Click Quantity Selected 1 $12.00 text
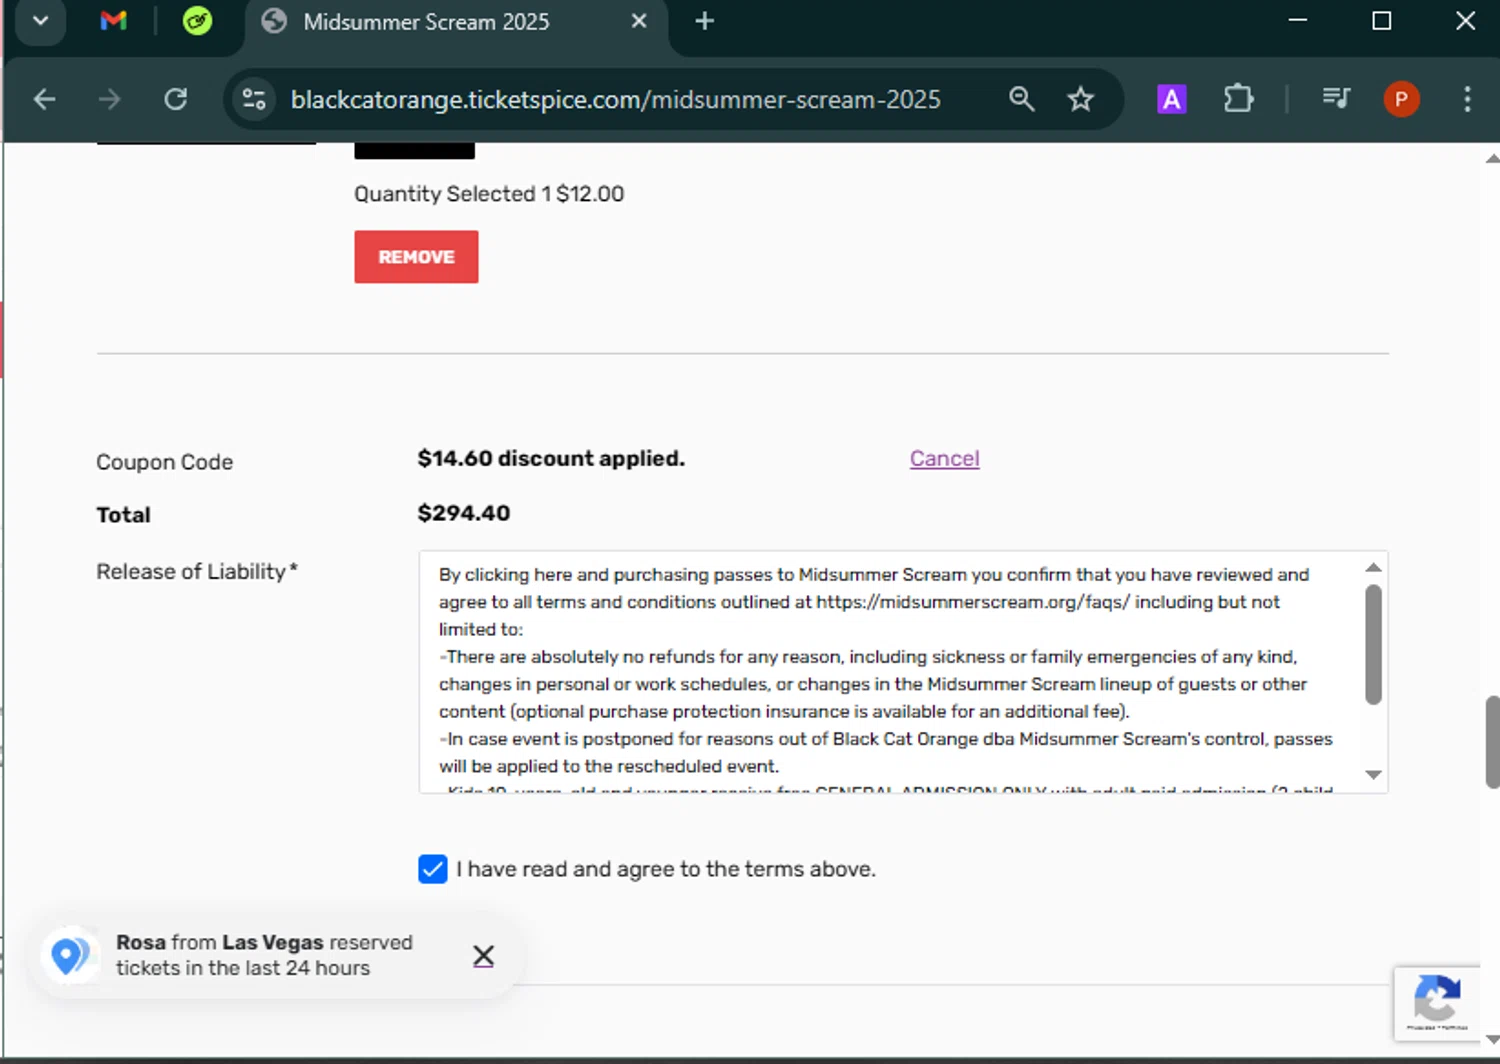Image resolution: width=1500 pixels, height=1064 pixels. click(489, 194)
